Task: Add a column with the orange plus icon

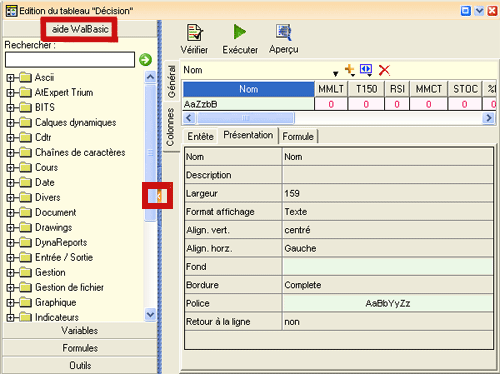Action: click(x=349, y=70)
